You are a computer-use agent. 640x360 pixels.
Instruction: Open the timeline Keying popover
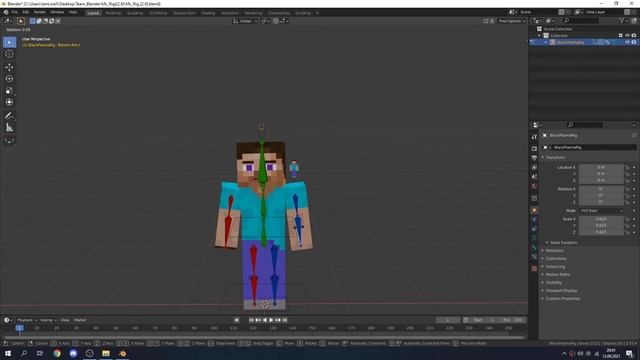point(48,320)
